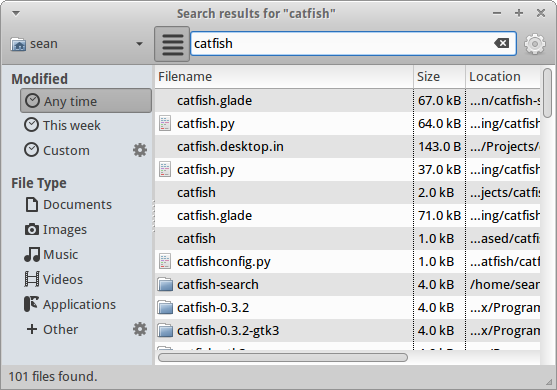This screenshot has width=557, height=390.
Task: Select the catfish-search folder
Action: pyautogui.click(x=347, y=285)
